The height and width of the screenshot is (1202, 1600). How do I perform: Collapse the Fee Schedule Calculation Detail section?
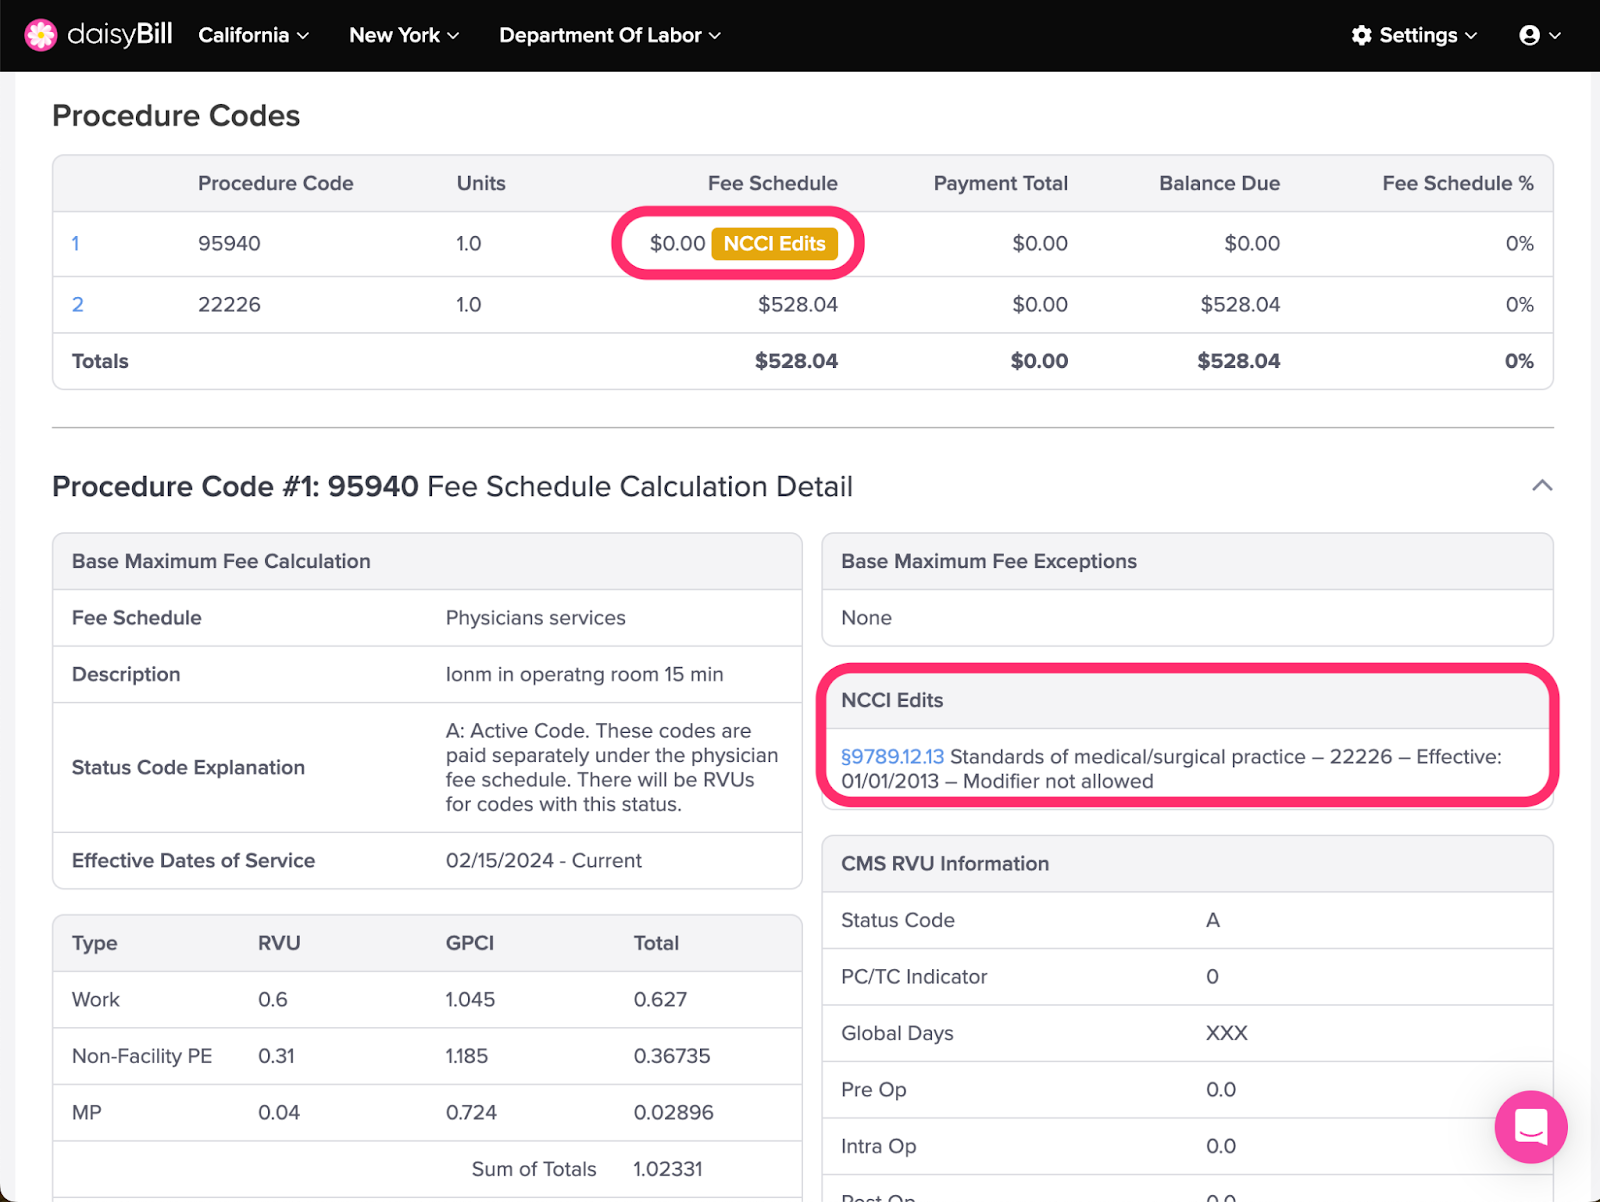1542,486
